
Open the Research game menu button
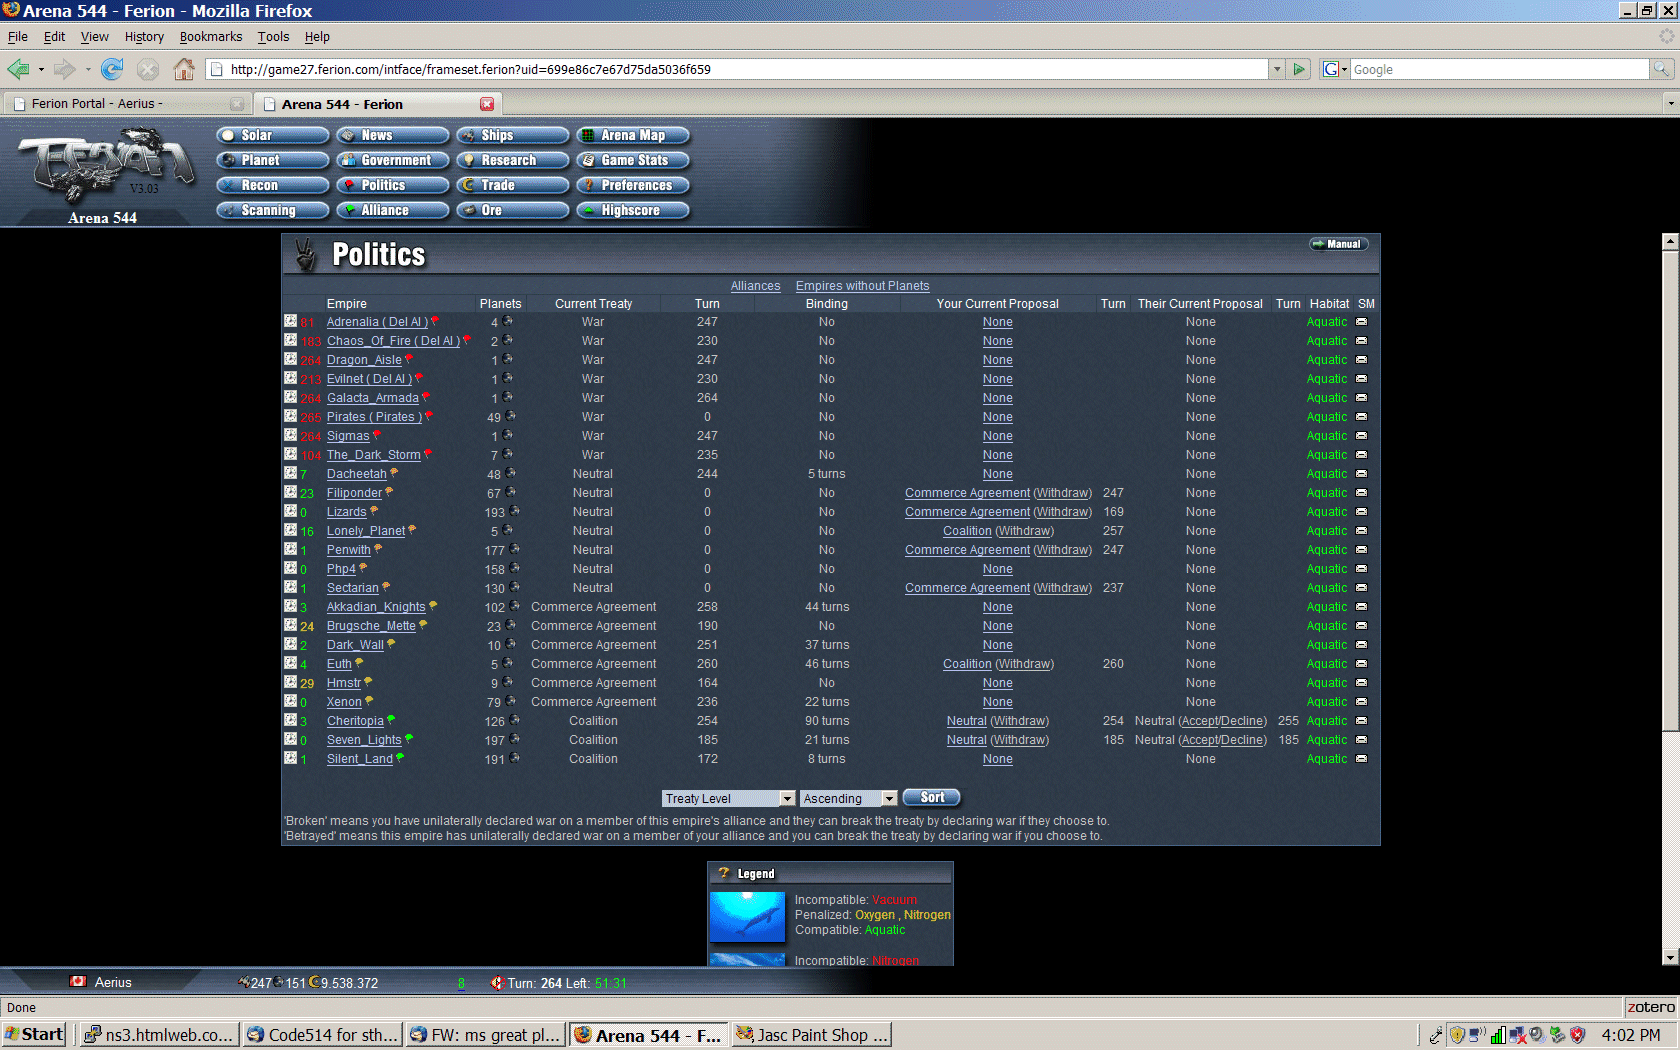pos(513,160)
